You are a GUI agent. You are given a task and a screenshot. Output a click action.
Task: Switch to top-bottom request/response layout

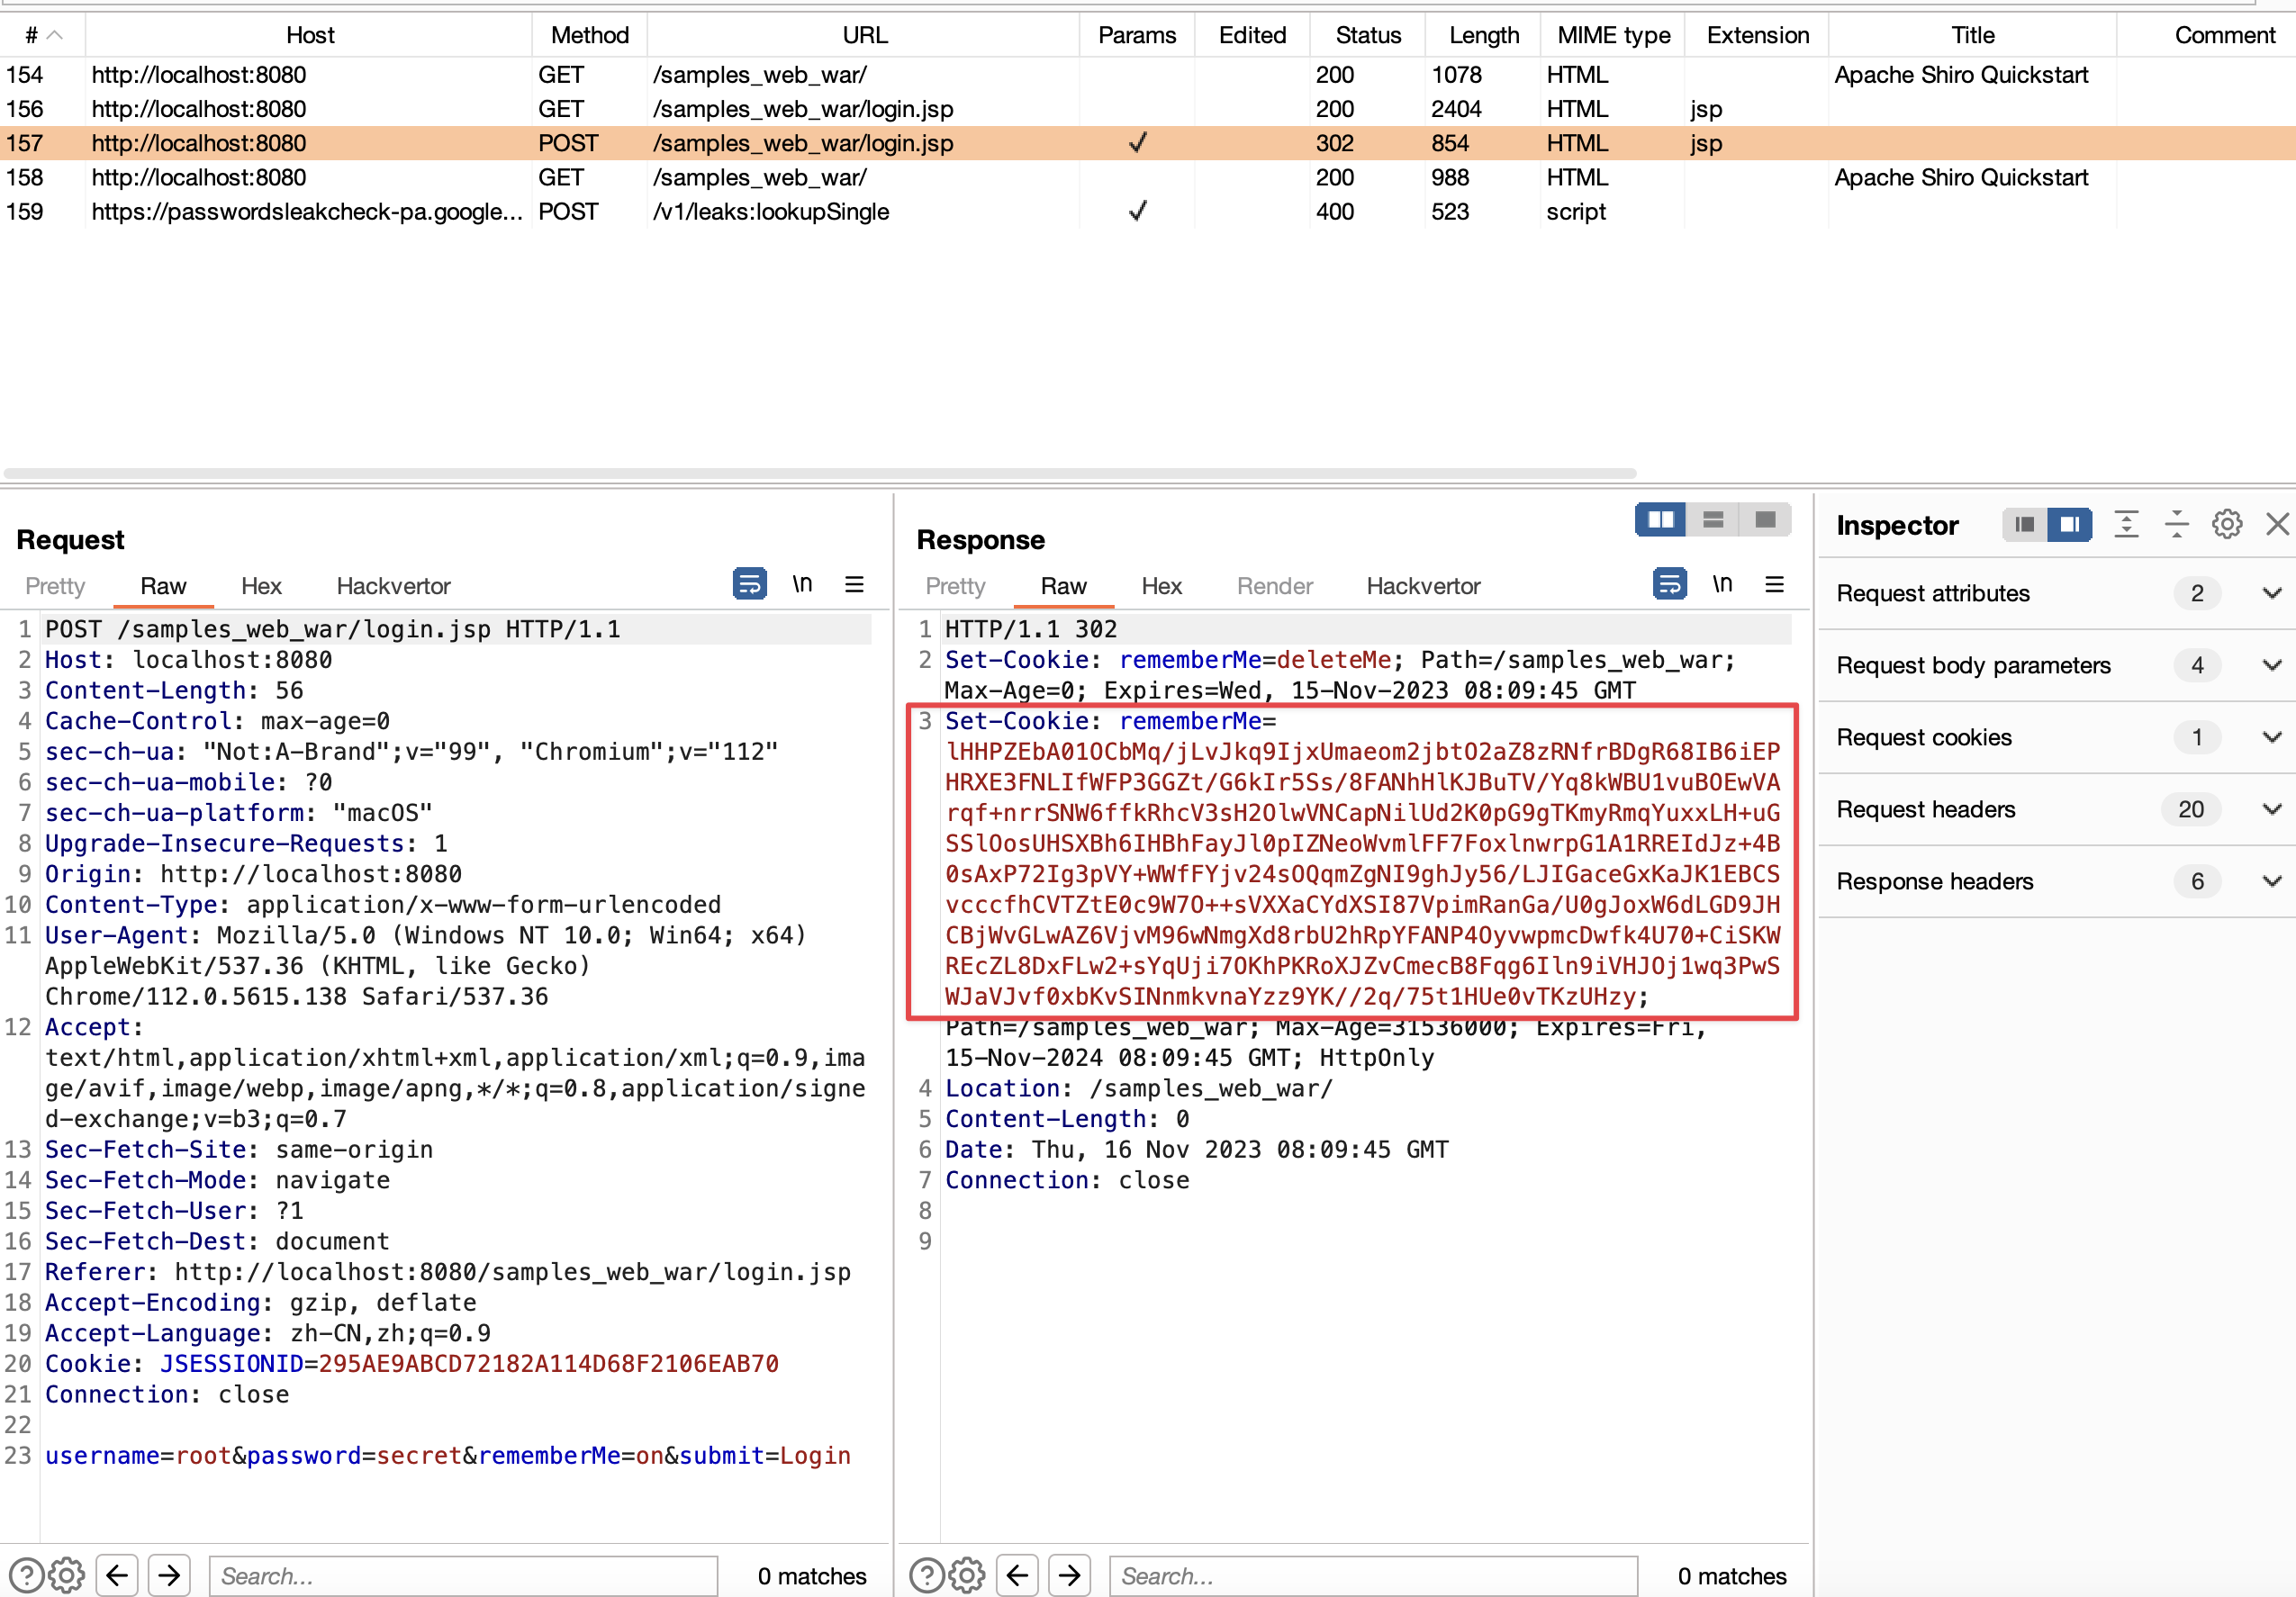point(1713,520)
